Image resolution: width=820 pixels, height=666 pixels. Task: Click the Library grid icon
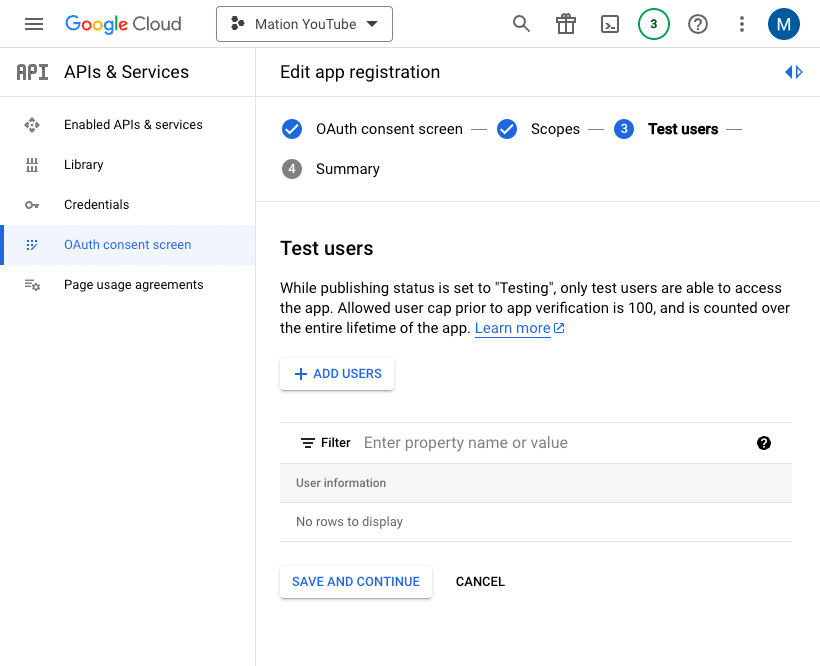[x=32, y=165]
